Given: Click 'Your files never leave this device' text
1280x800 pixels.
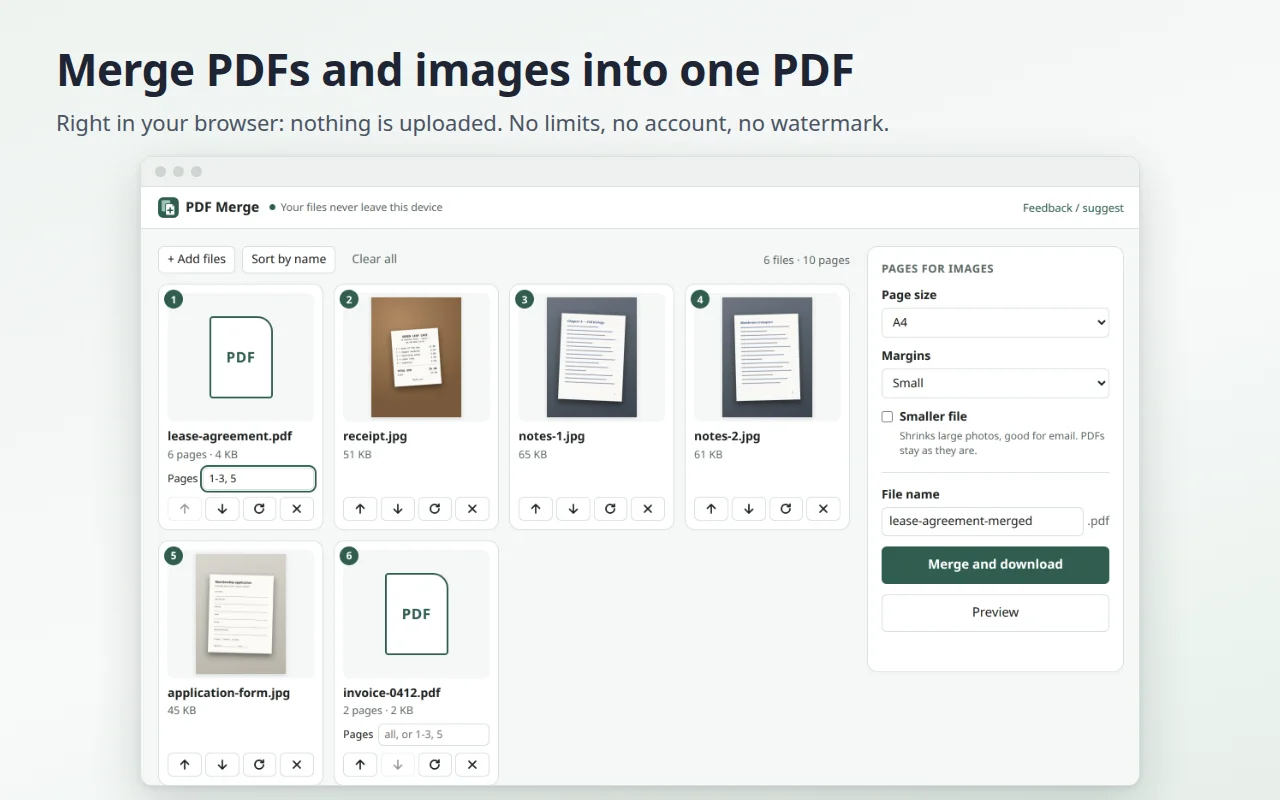Looking at the screenshot, I should [361, 208].
